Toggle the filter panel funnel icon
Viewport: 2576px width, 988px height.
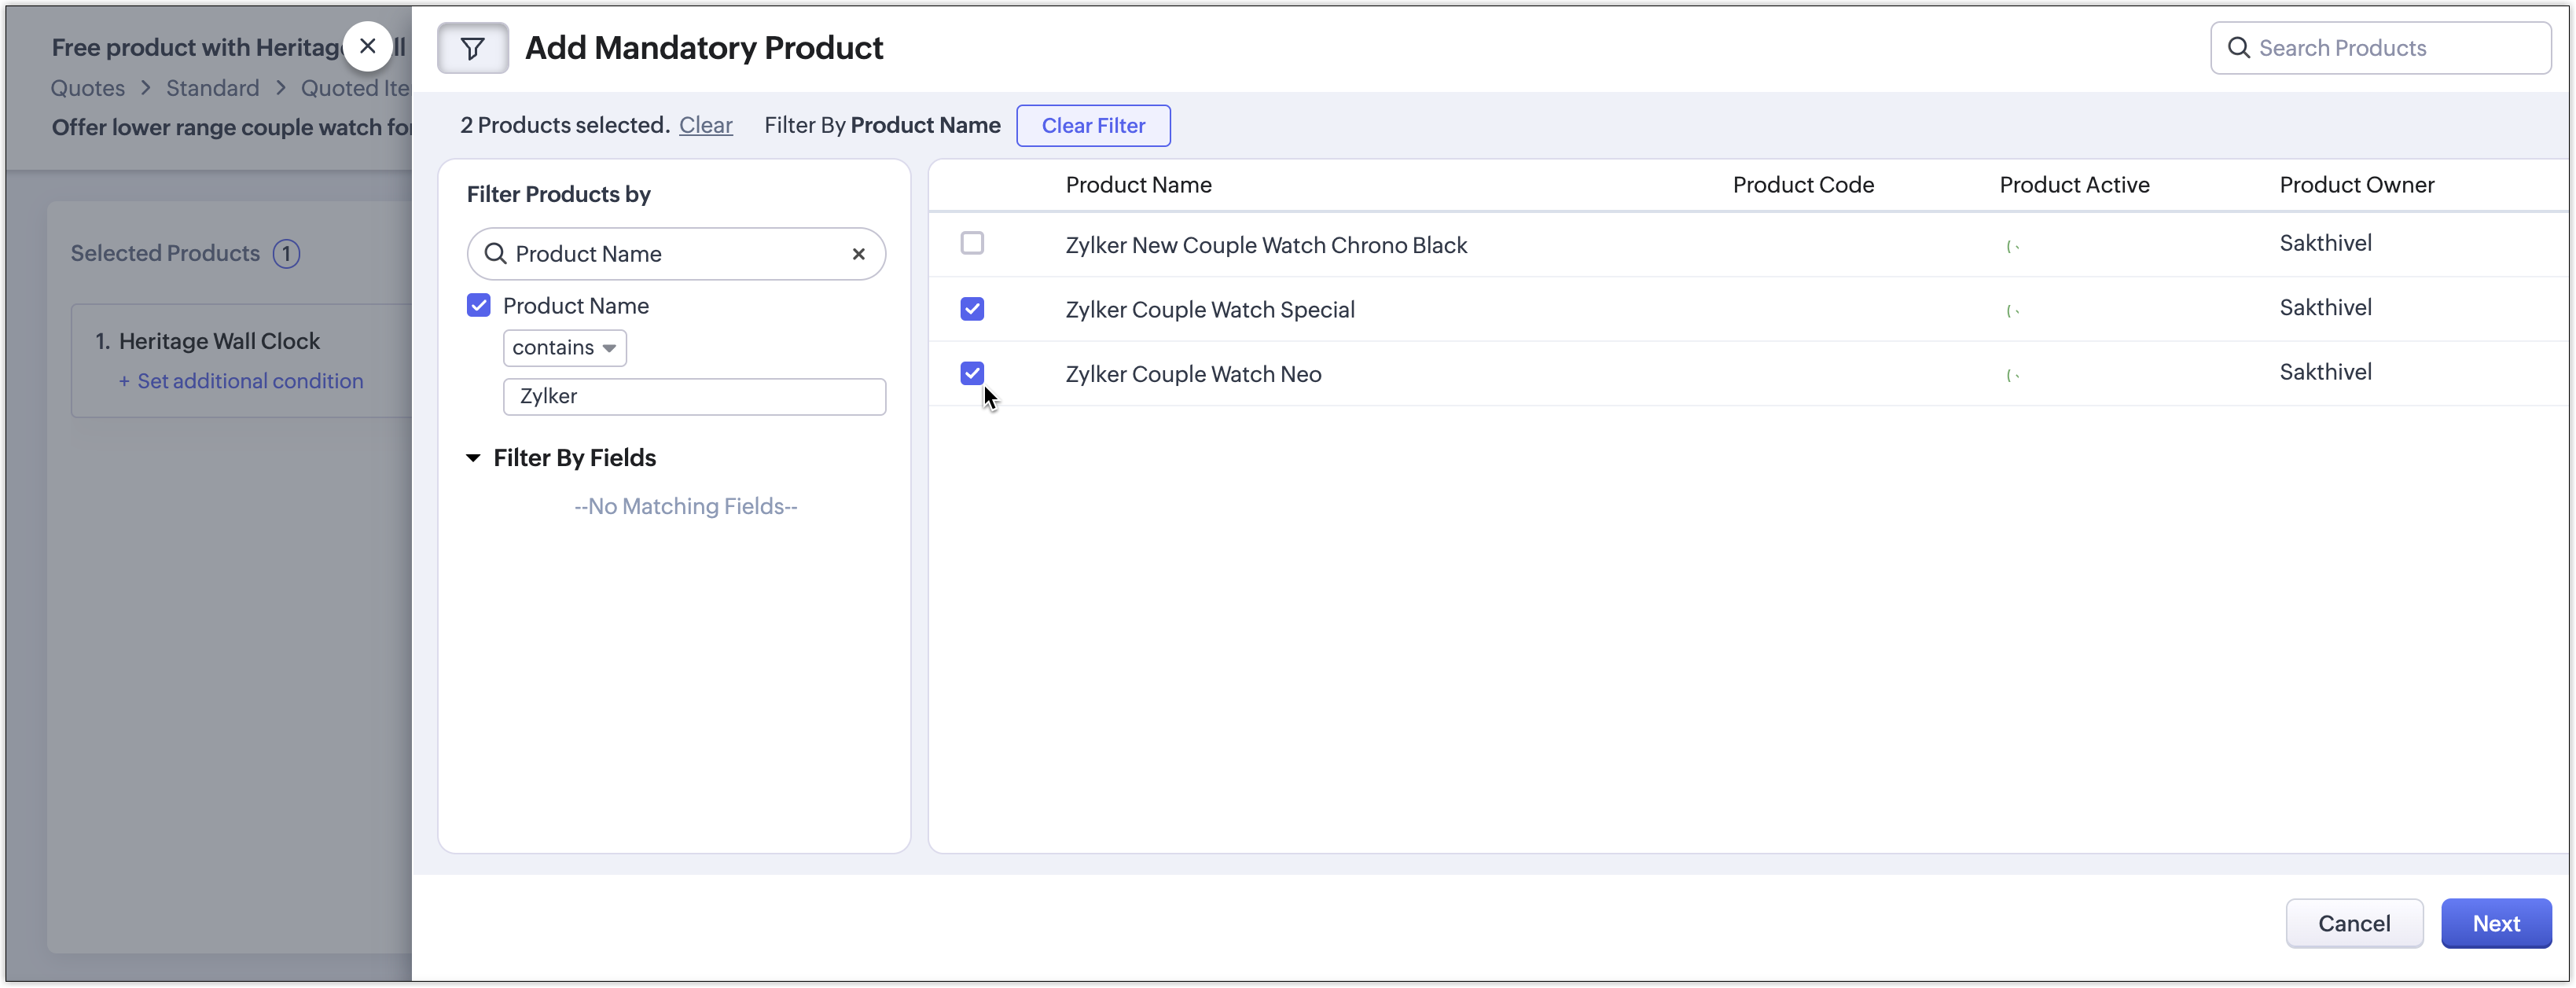click(472, 48)
